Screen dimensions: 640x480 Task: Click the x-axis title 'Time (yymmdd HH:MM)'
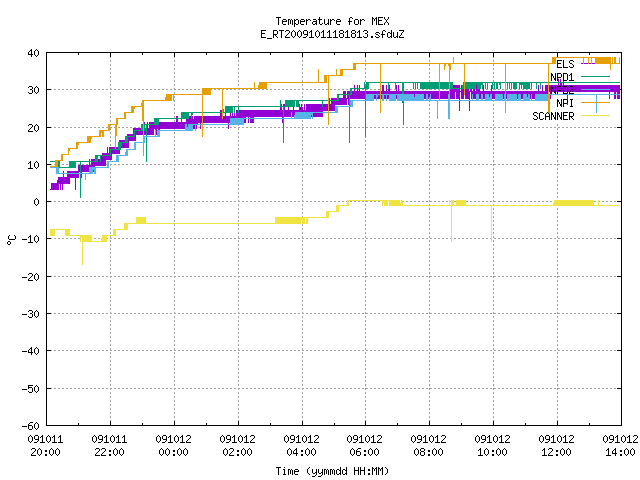tap(332, 471)
